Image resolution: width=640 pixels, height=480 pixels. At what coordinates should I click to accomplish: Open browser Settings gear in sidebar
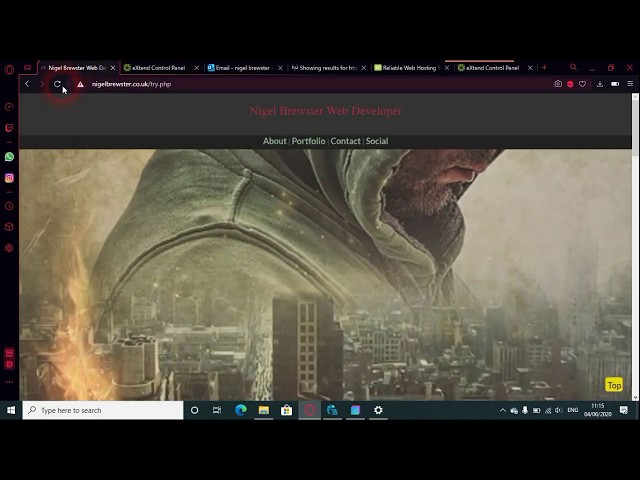[9, 248]
